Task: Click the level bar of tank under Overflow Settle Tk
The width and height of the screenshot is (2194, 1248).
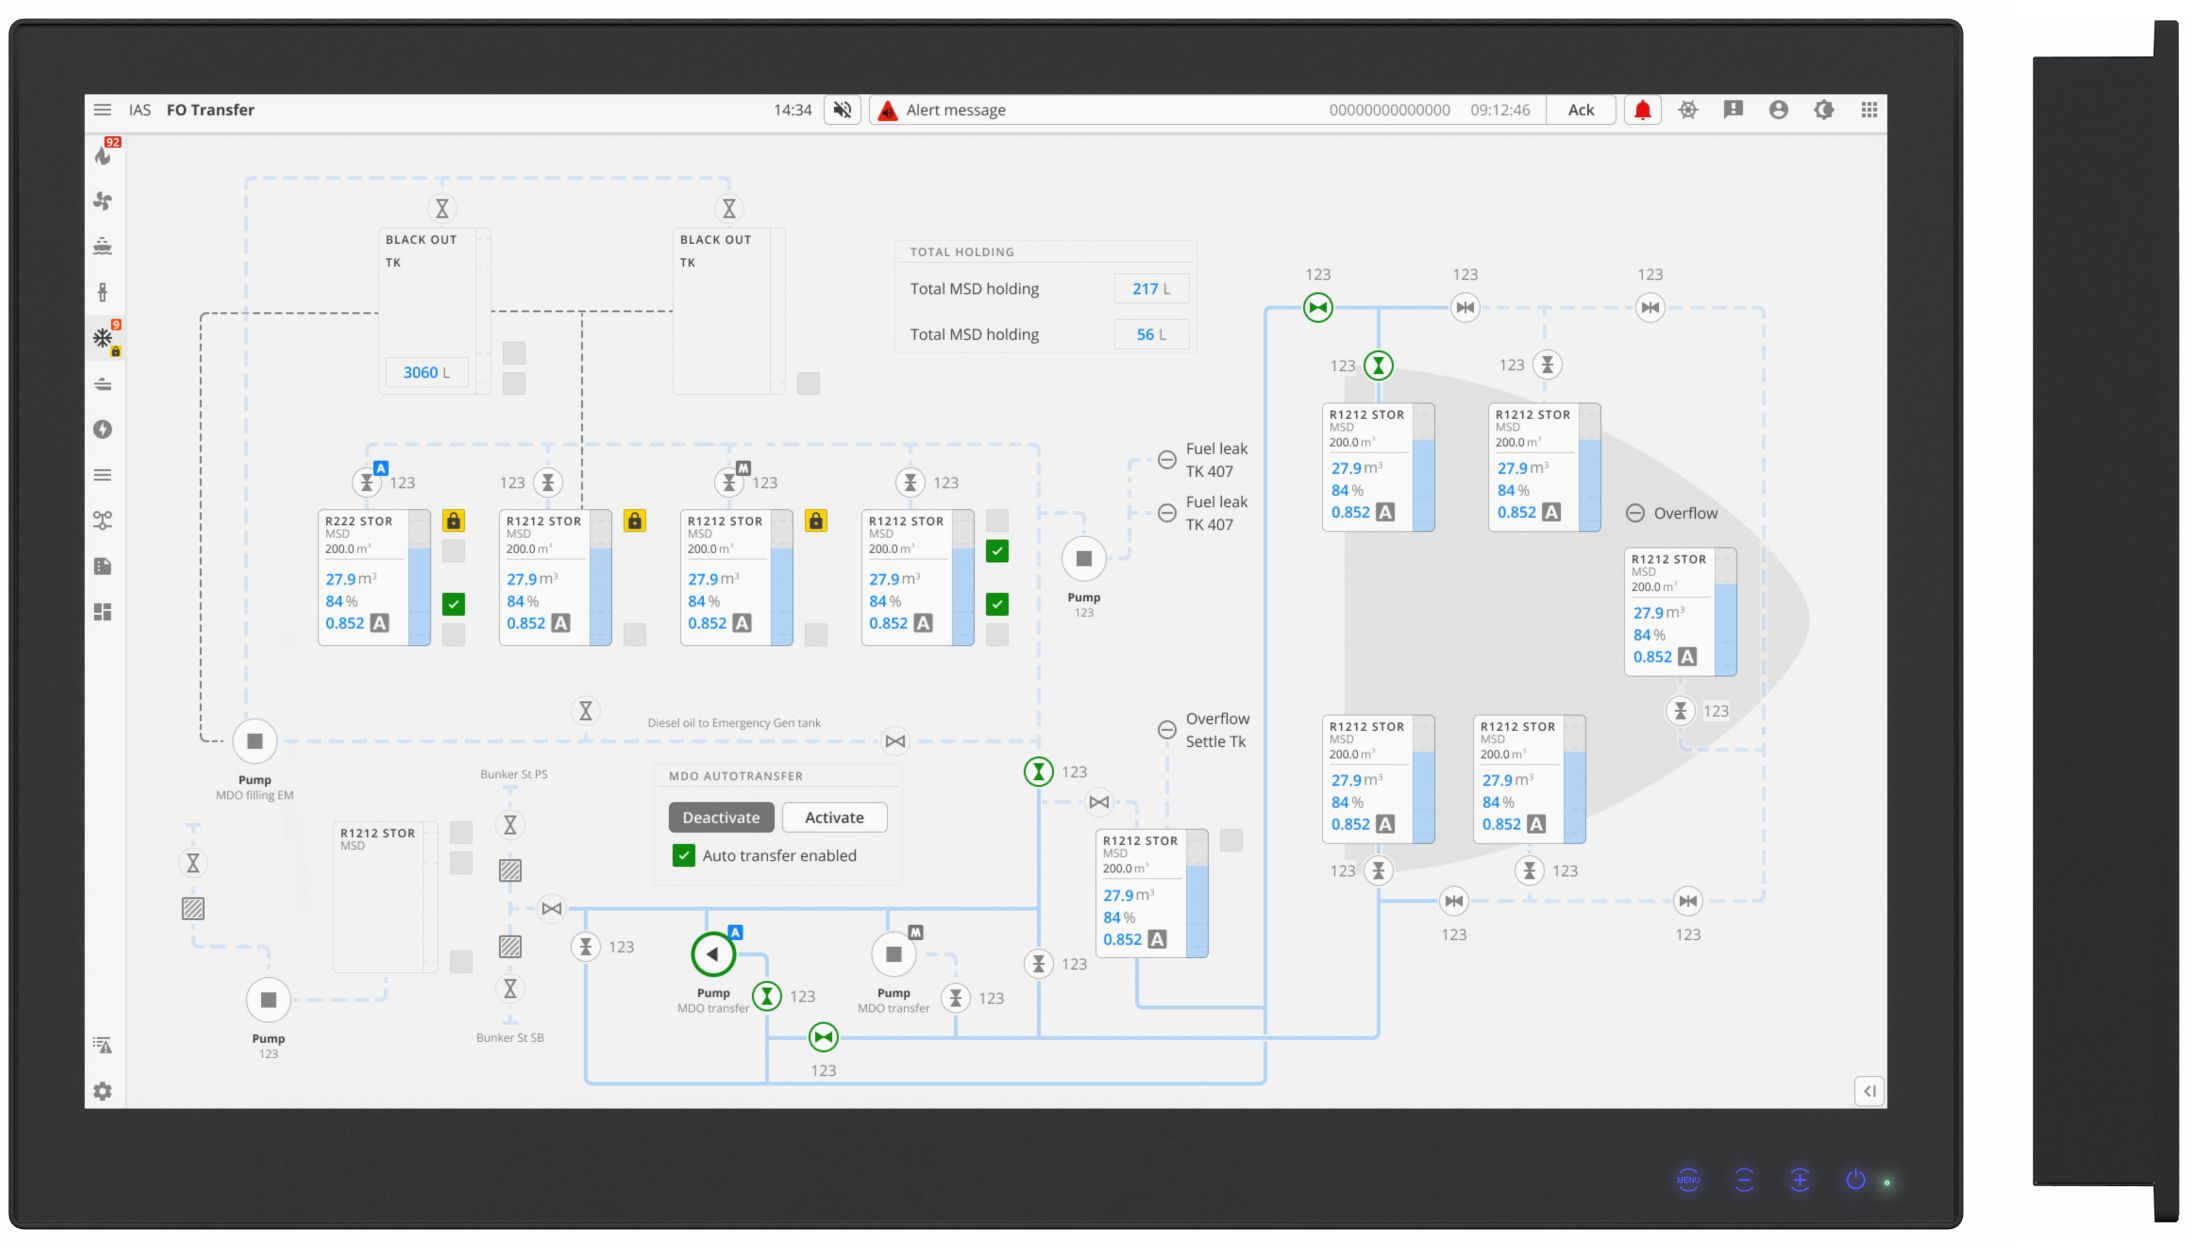Action: [1197, 894]
